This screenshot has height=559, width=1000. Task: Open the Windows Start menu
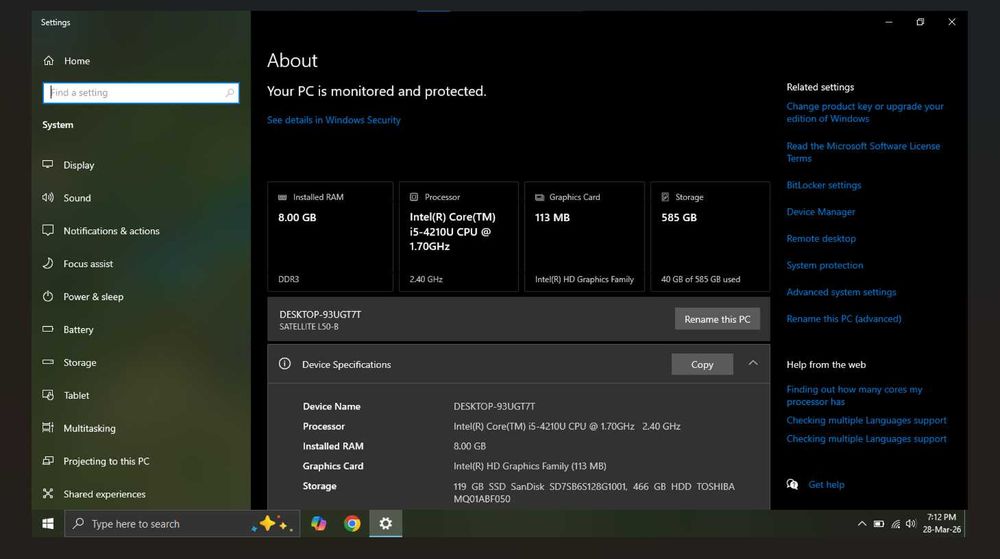[48, 524]
